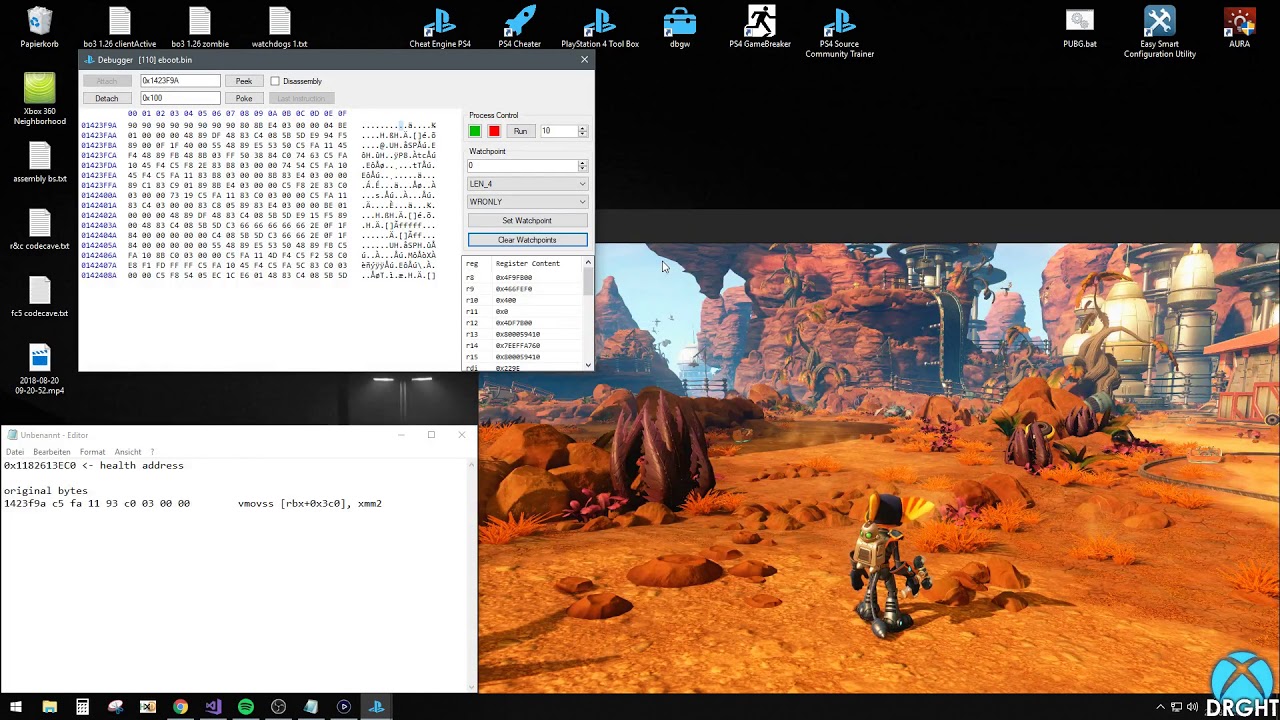Select assembly bs.txt on the desktop

coord(40,163)
